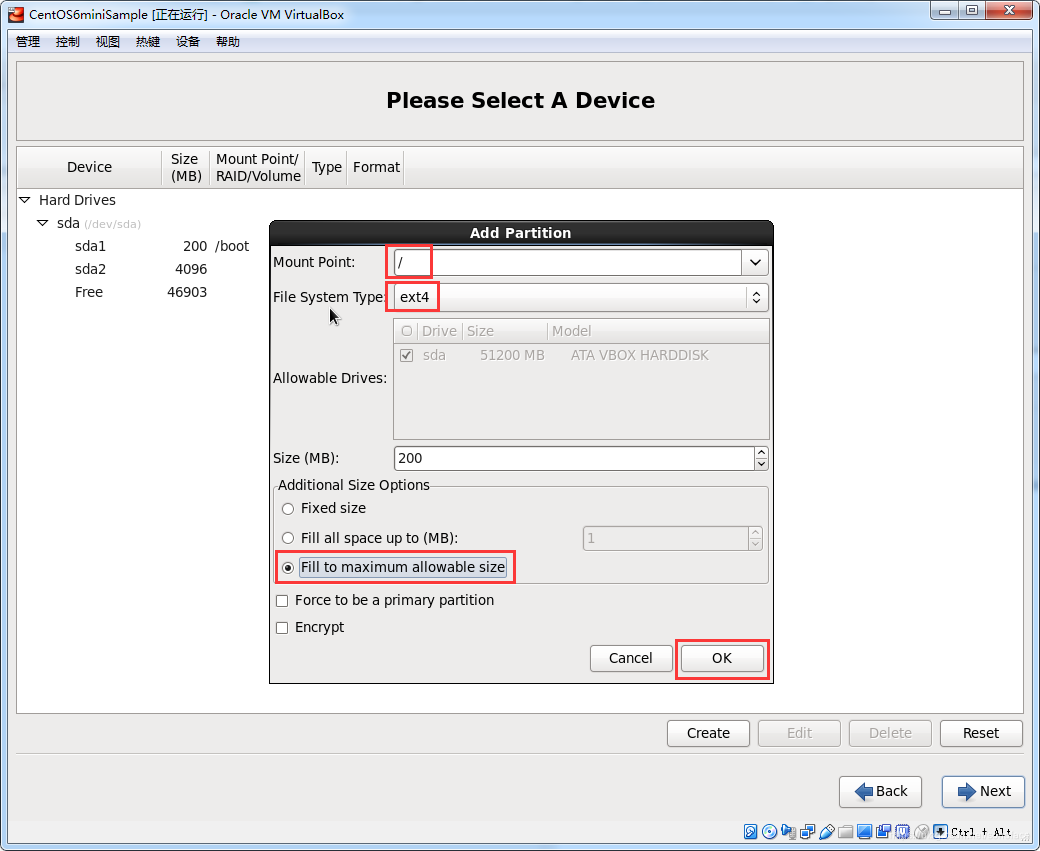Click the host key arrow indicator icon
1040x851 pixels.
click(x=941, y=832)
